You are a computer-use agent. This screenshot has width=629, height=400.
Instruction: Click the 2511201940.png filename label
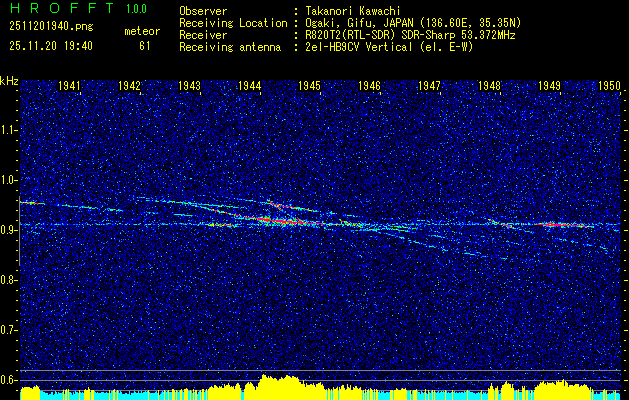click(51, 27)
